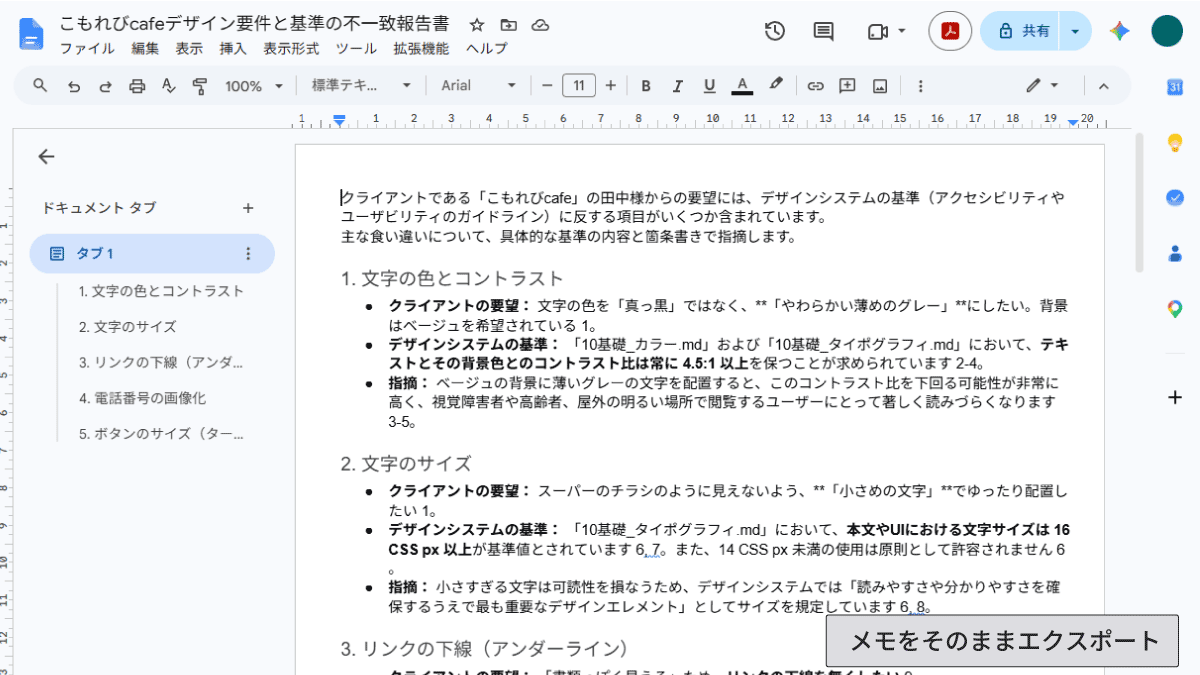Open zoom level 100% dropdown

(254, 86)
